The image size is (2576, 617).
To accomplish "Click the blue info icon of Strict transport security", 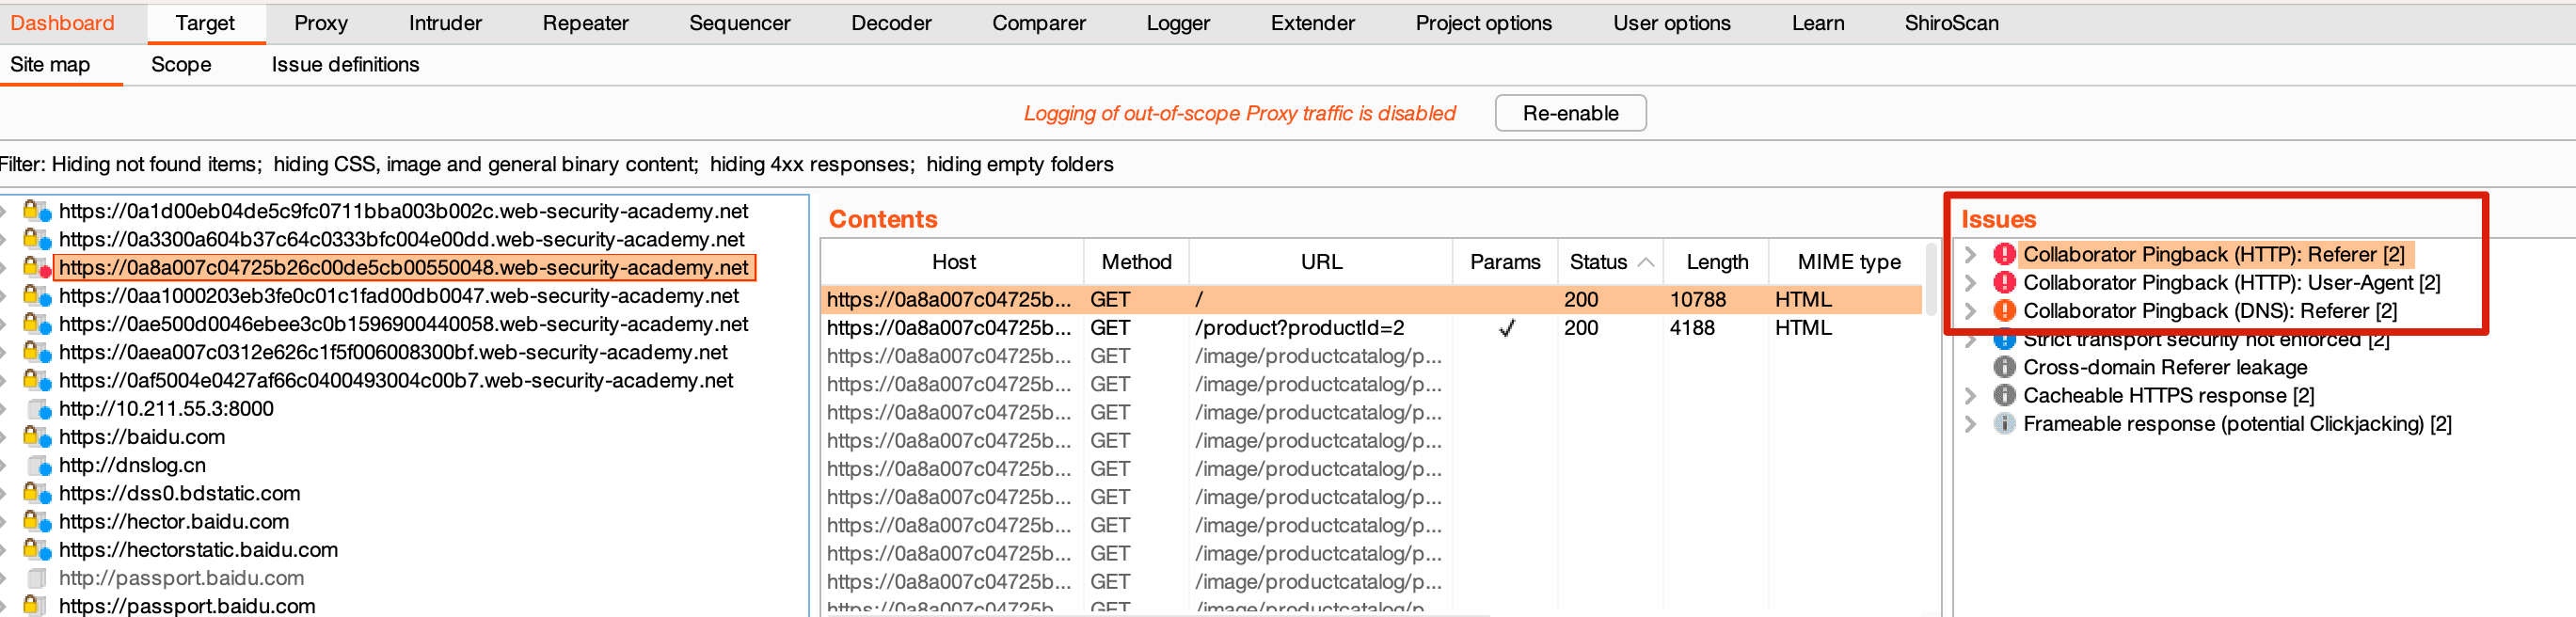I will pyautogui.click(x=2004, y=341).
